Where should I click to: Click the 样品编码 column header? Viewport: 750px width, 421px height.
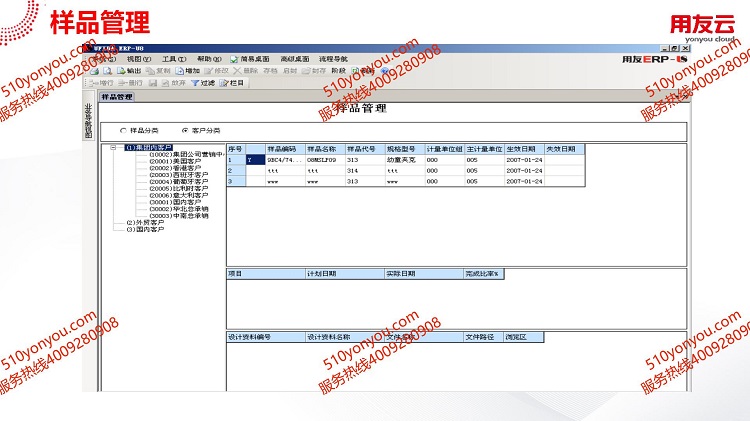(283, 148)
